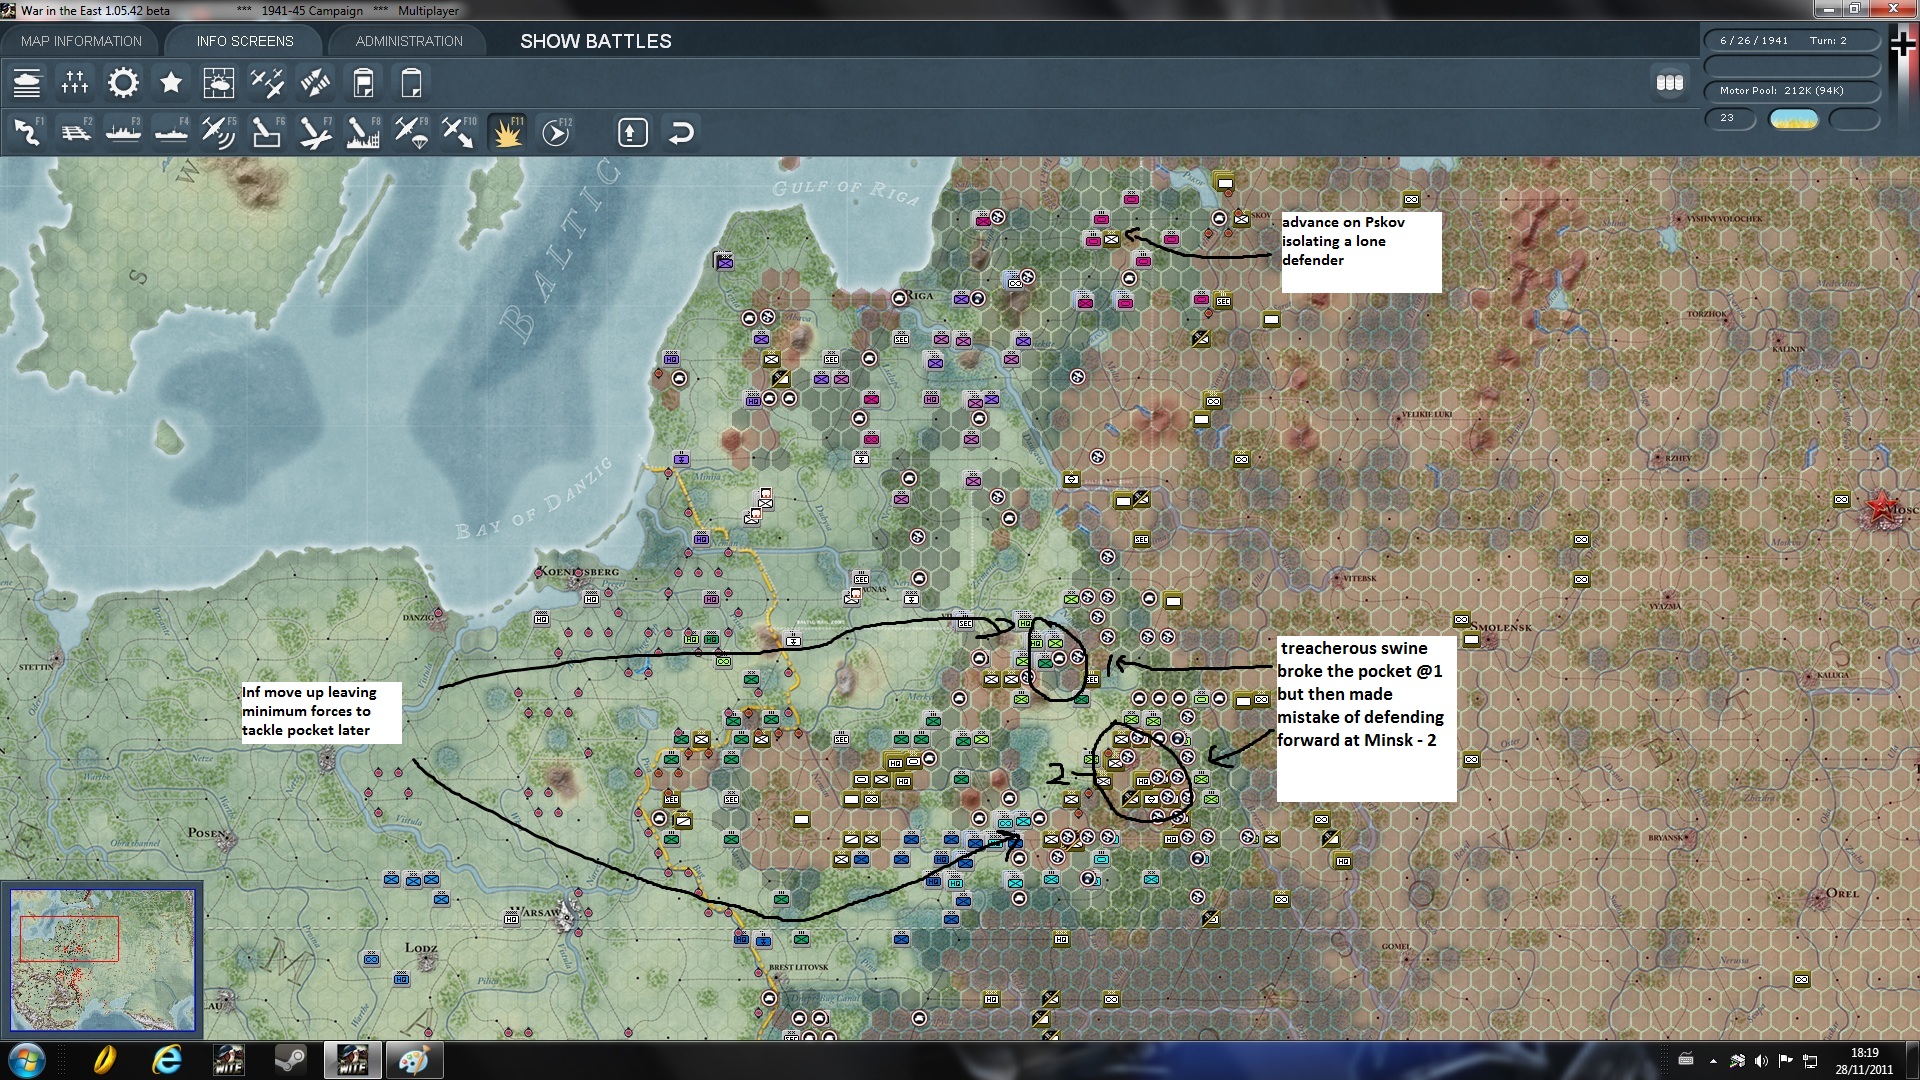Open the production gear icon

click(x=123, y=83)
